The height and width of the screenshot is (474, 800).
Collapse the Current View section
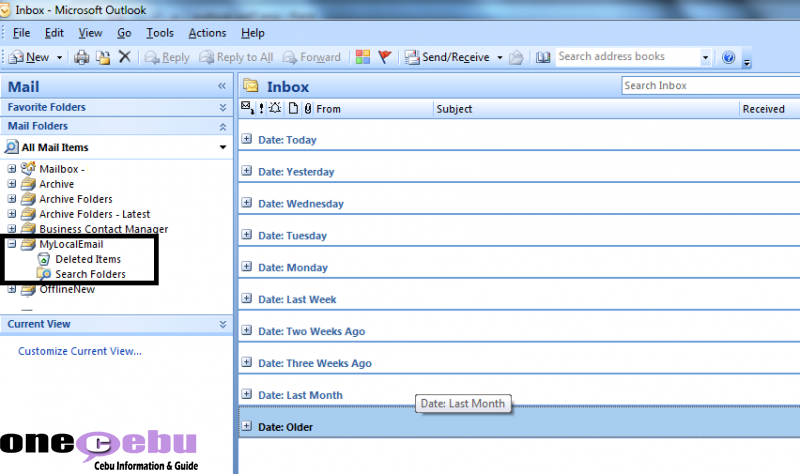pyautogui.click(x=222, y=325)
